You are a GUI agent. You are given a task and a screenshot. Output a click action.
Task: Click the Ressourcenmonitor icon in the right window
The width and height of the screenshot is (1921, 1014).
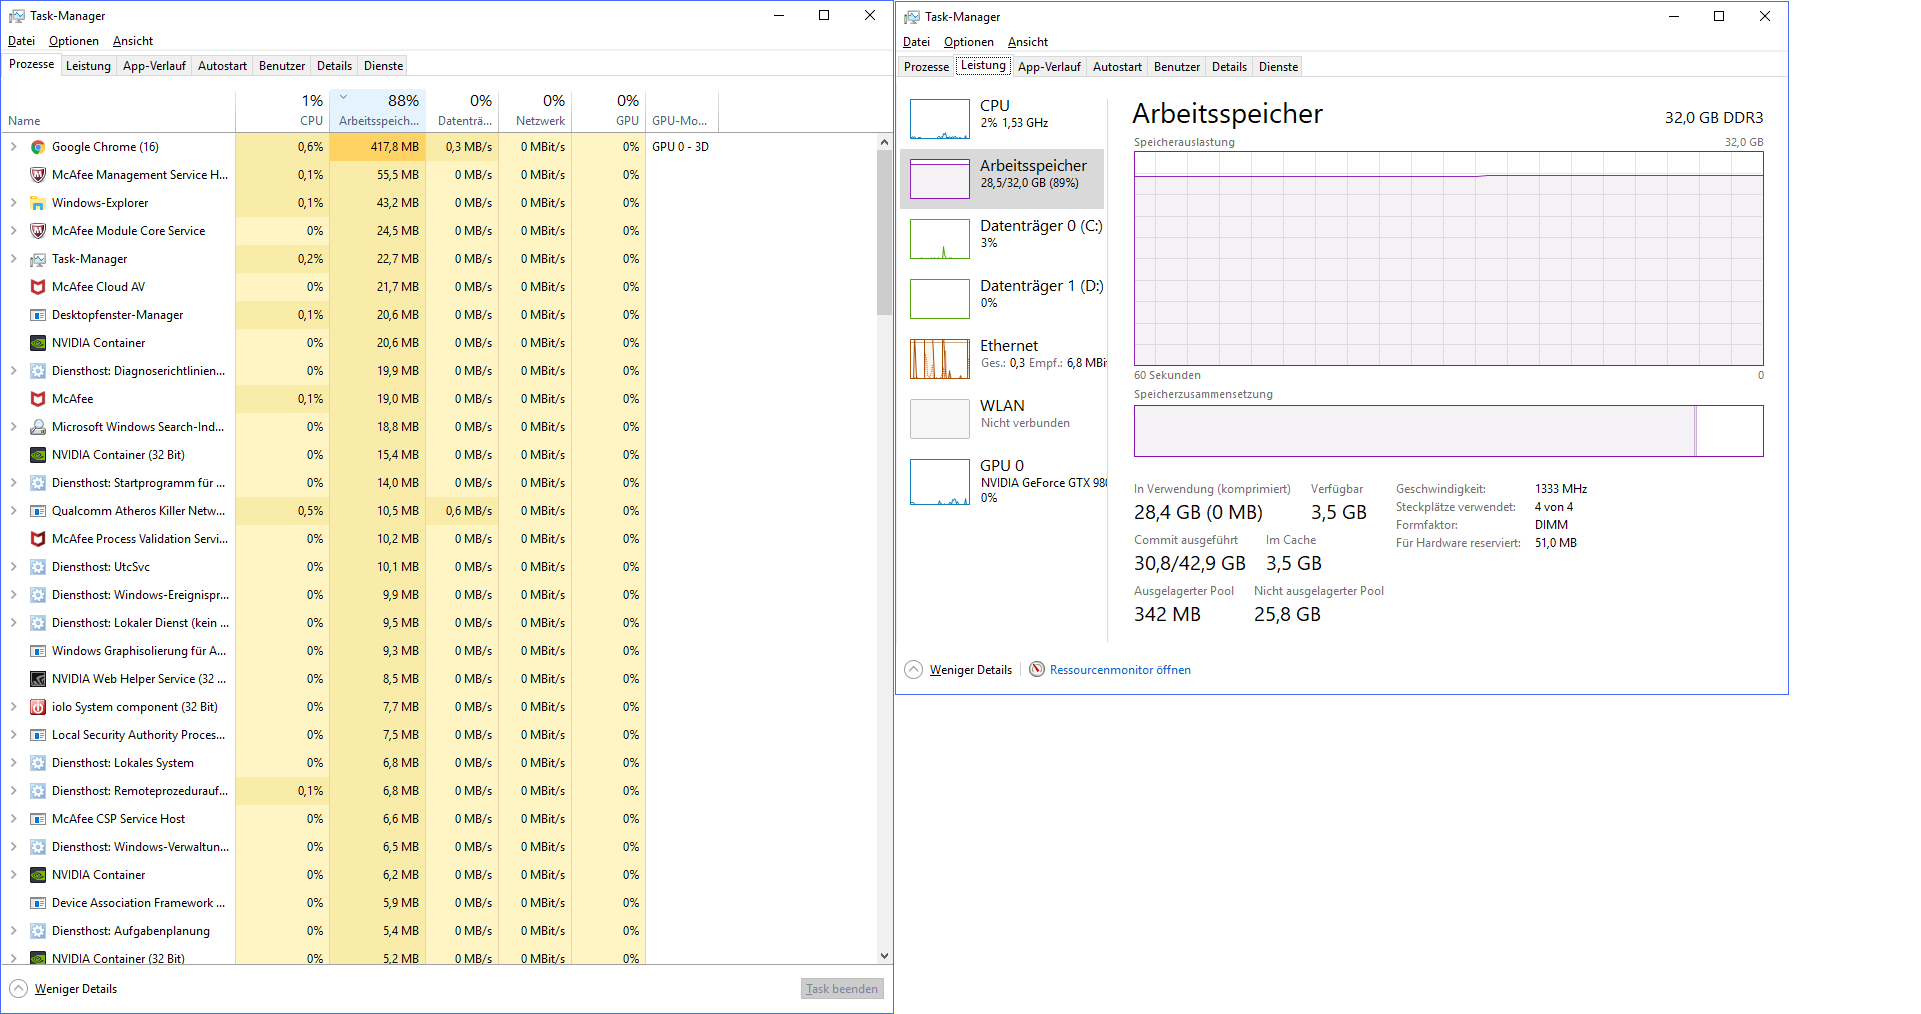coord(1037,670)
